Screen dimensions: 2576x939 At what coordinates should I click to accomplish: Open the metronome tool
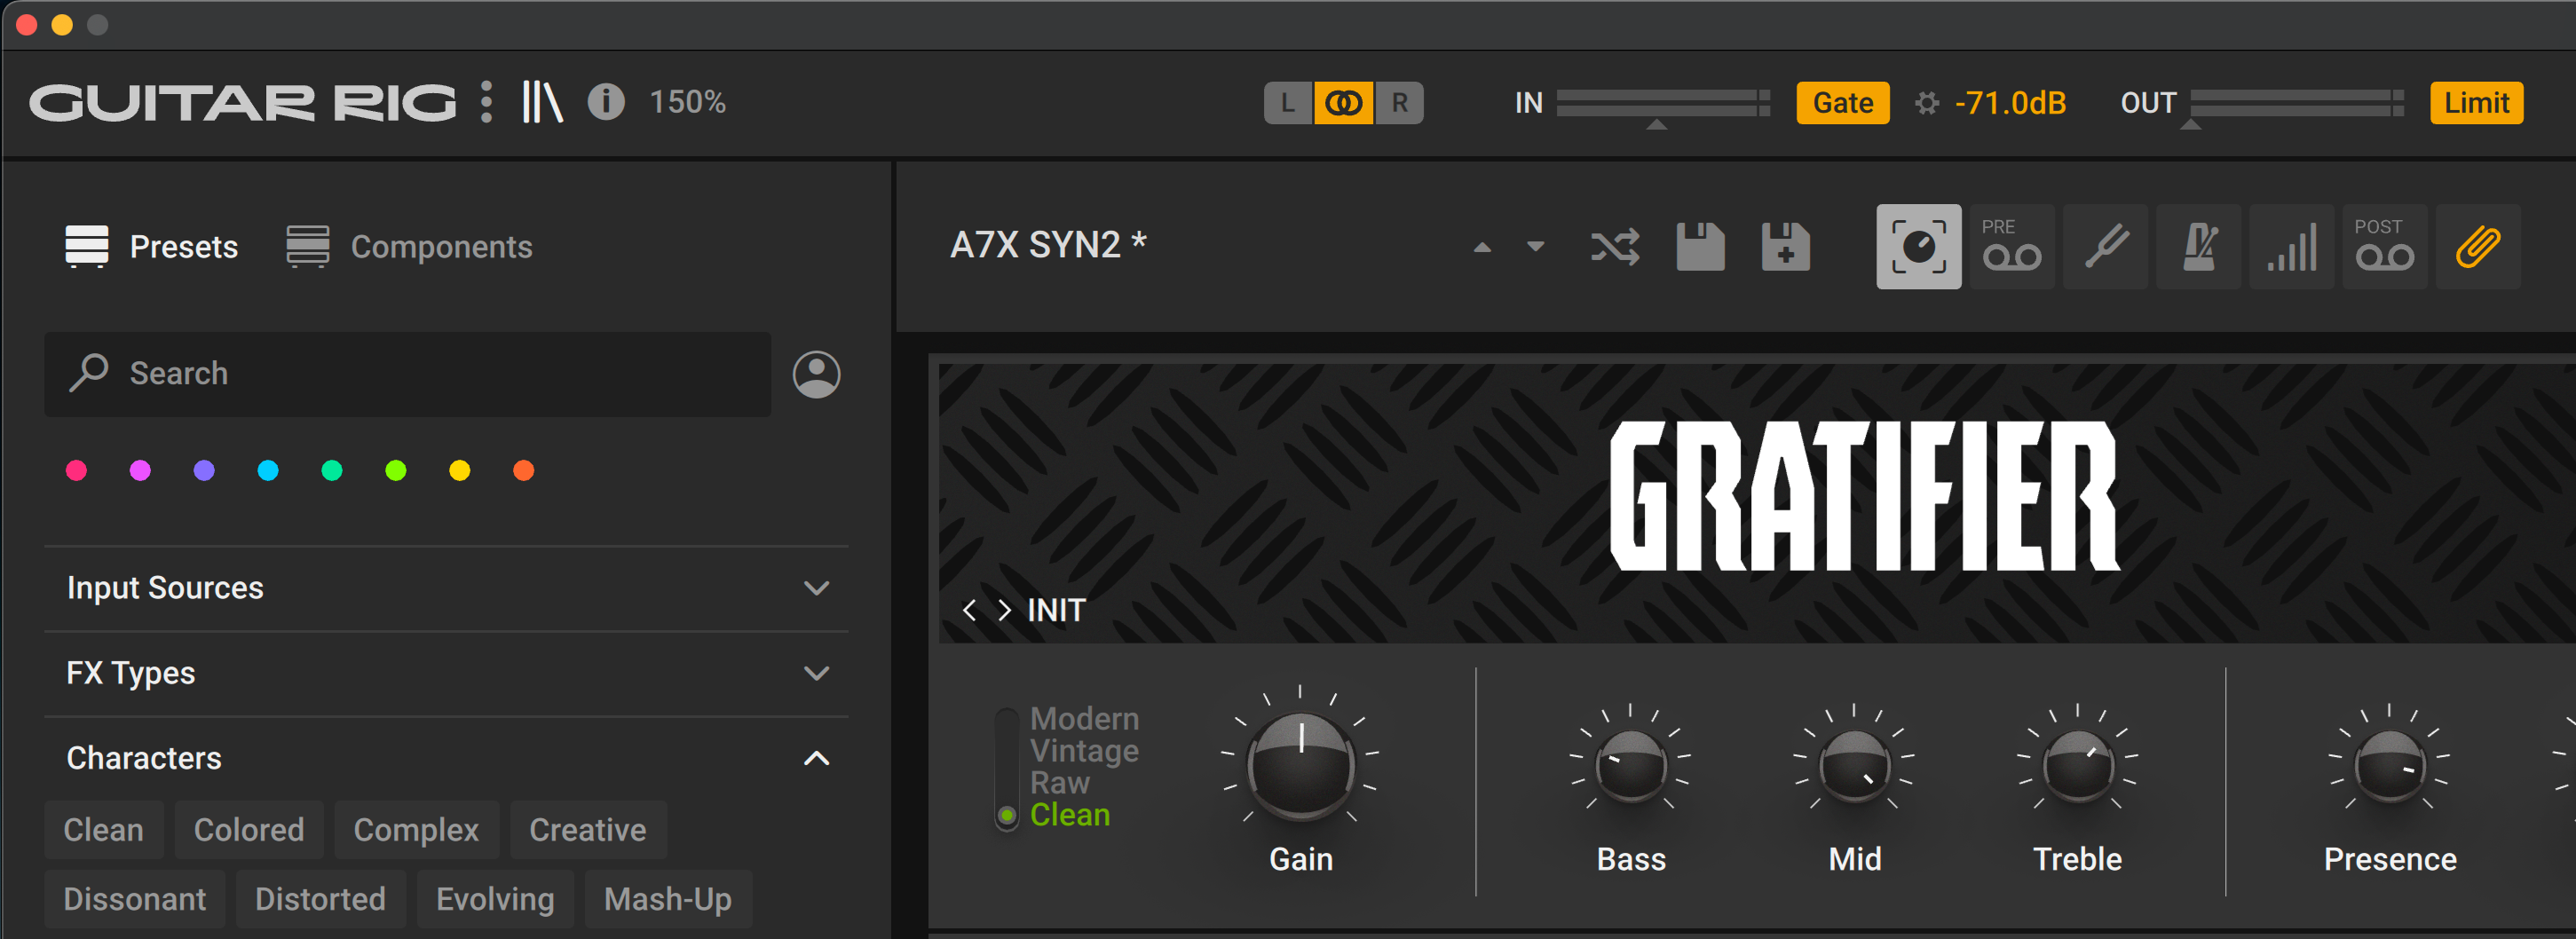tap(2198, 247)
